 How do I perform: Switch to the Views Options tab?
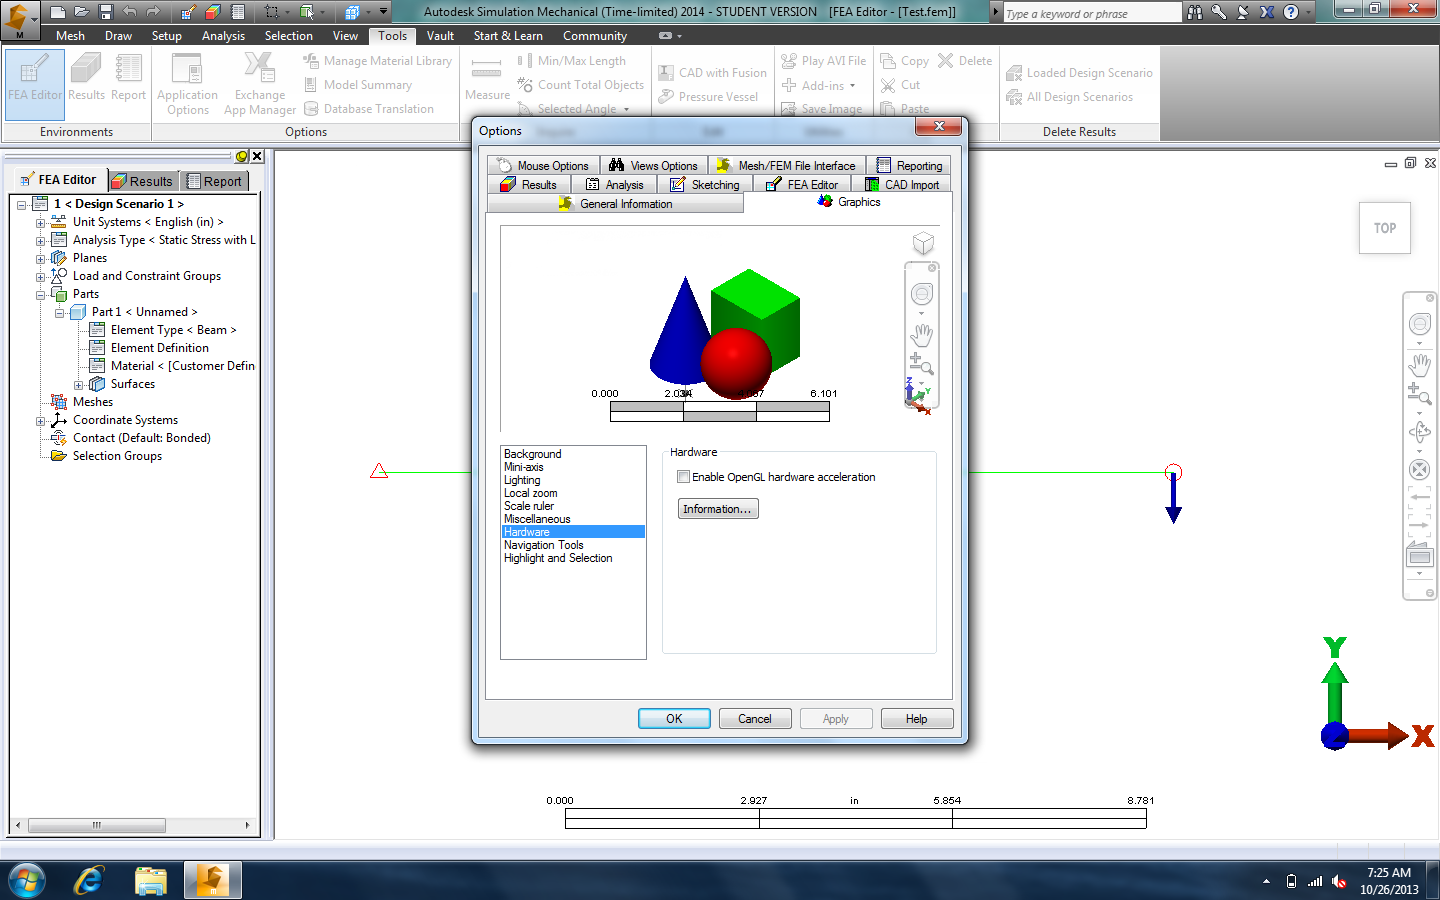654,166
